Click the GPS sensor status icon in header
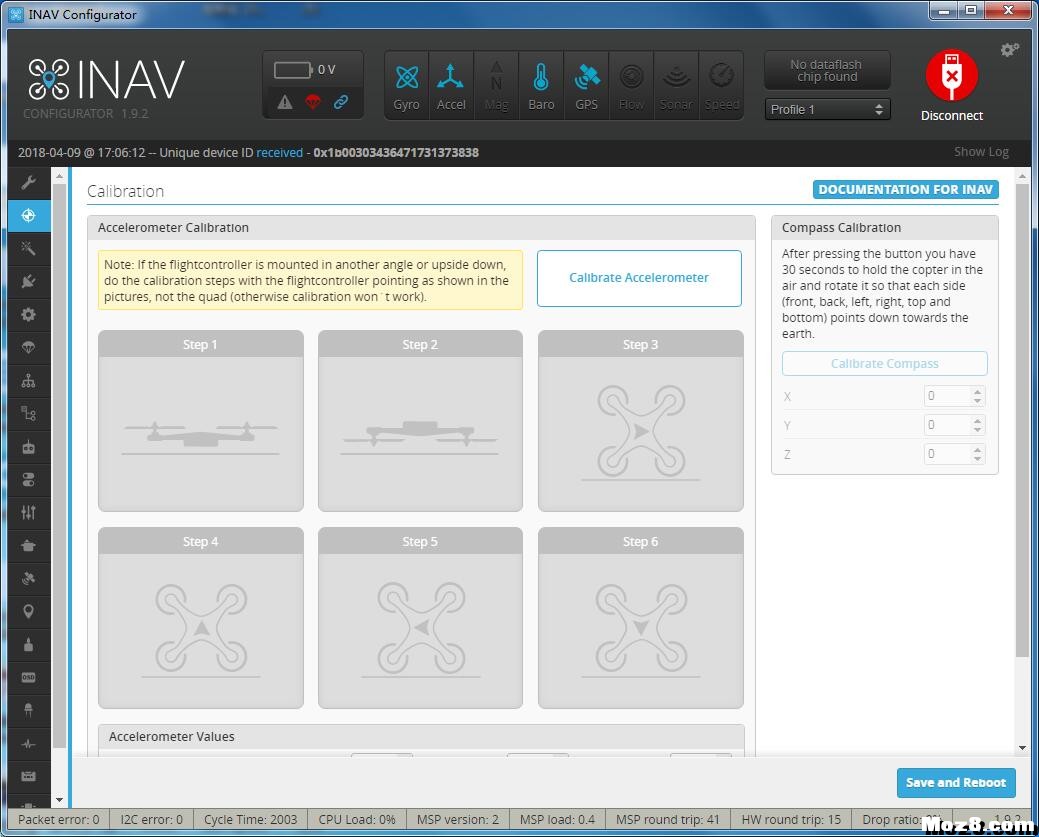The image size is (1039, 837). click(586, 85)
